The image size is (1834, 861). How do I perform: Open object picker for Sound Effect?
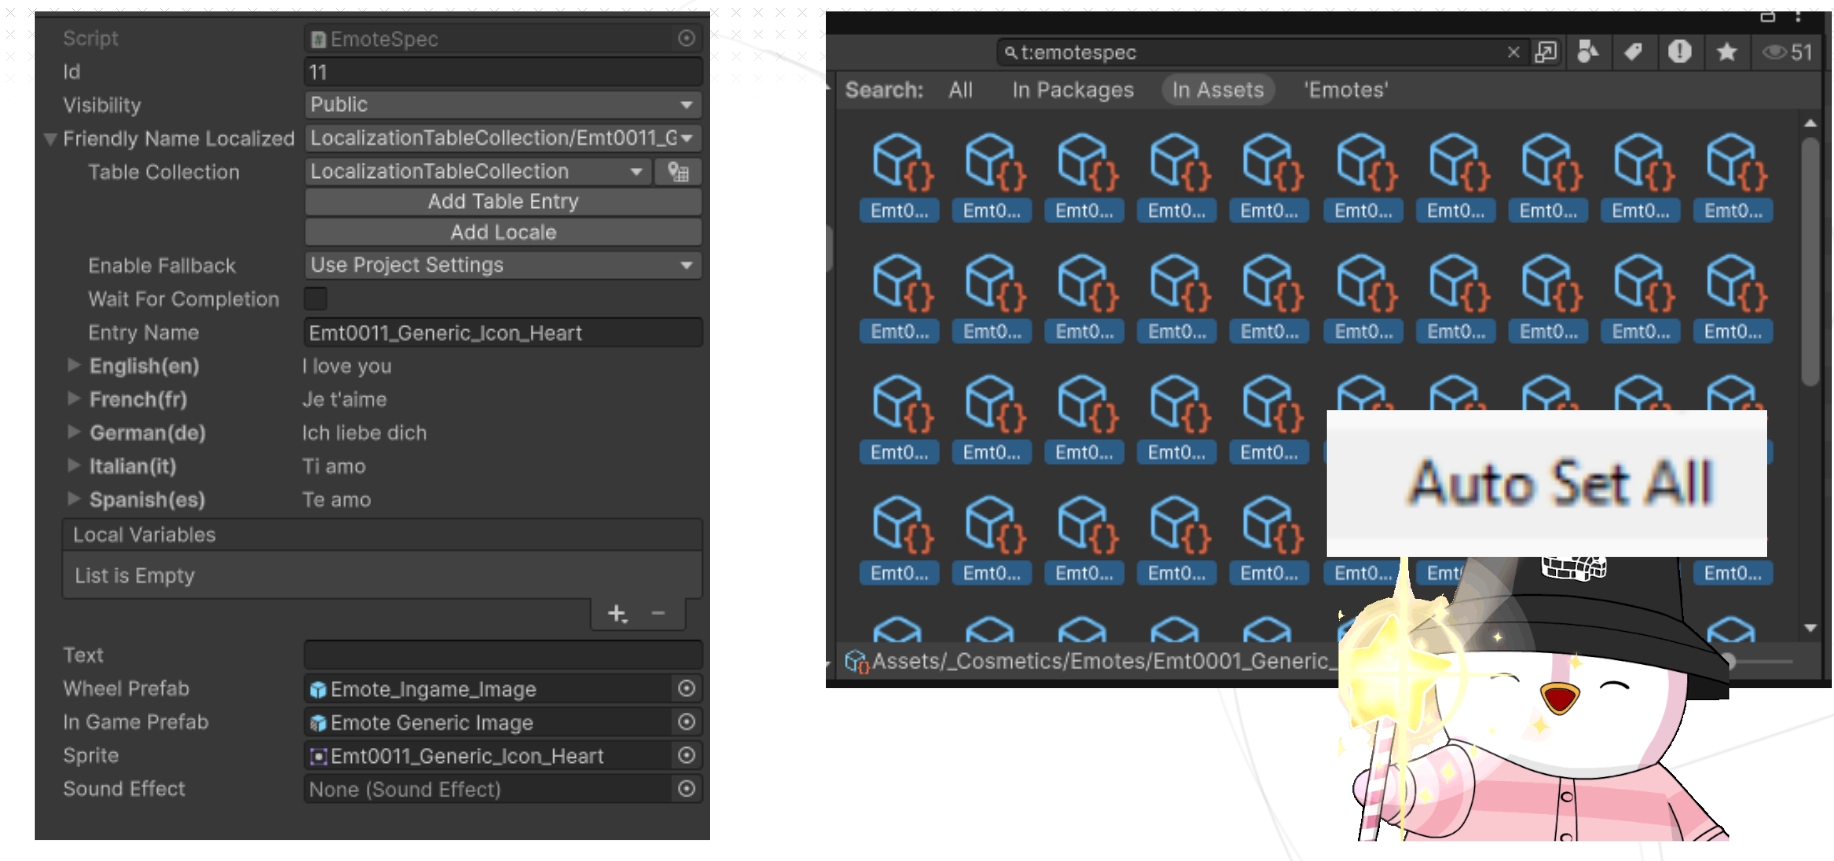point(686,789)
